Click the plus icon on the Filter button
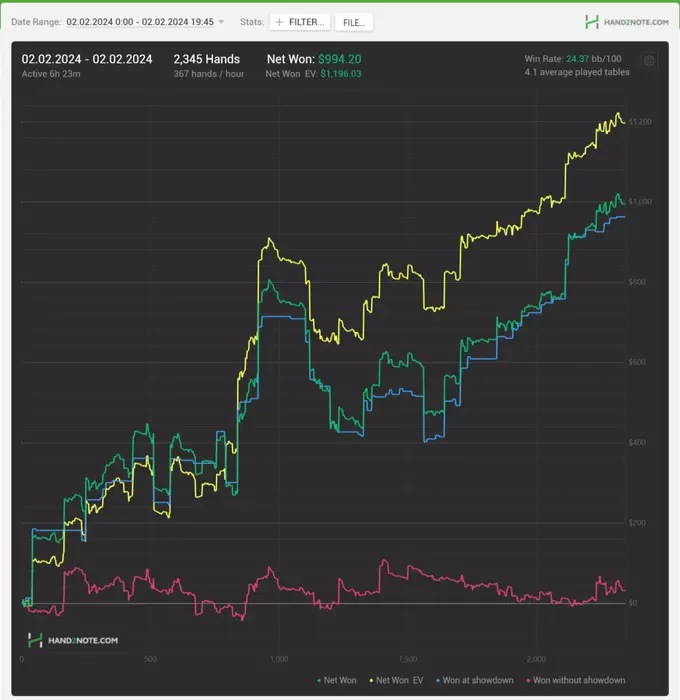 coord(280,22)
